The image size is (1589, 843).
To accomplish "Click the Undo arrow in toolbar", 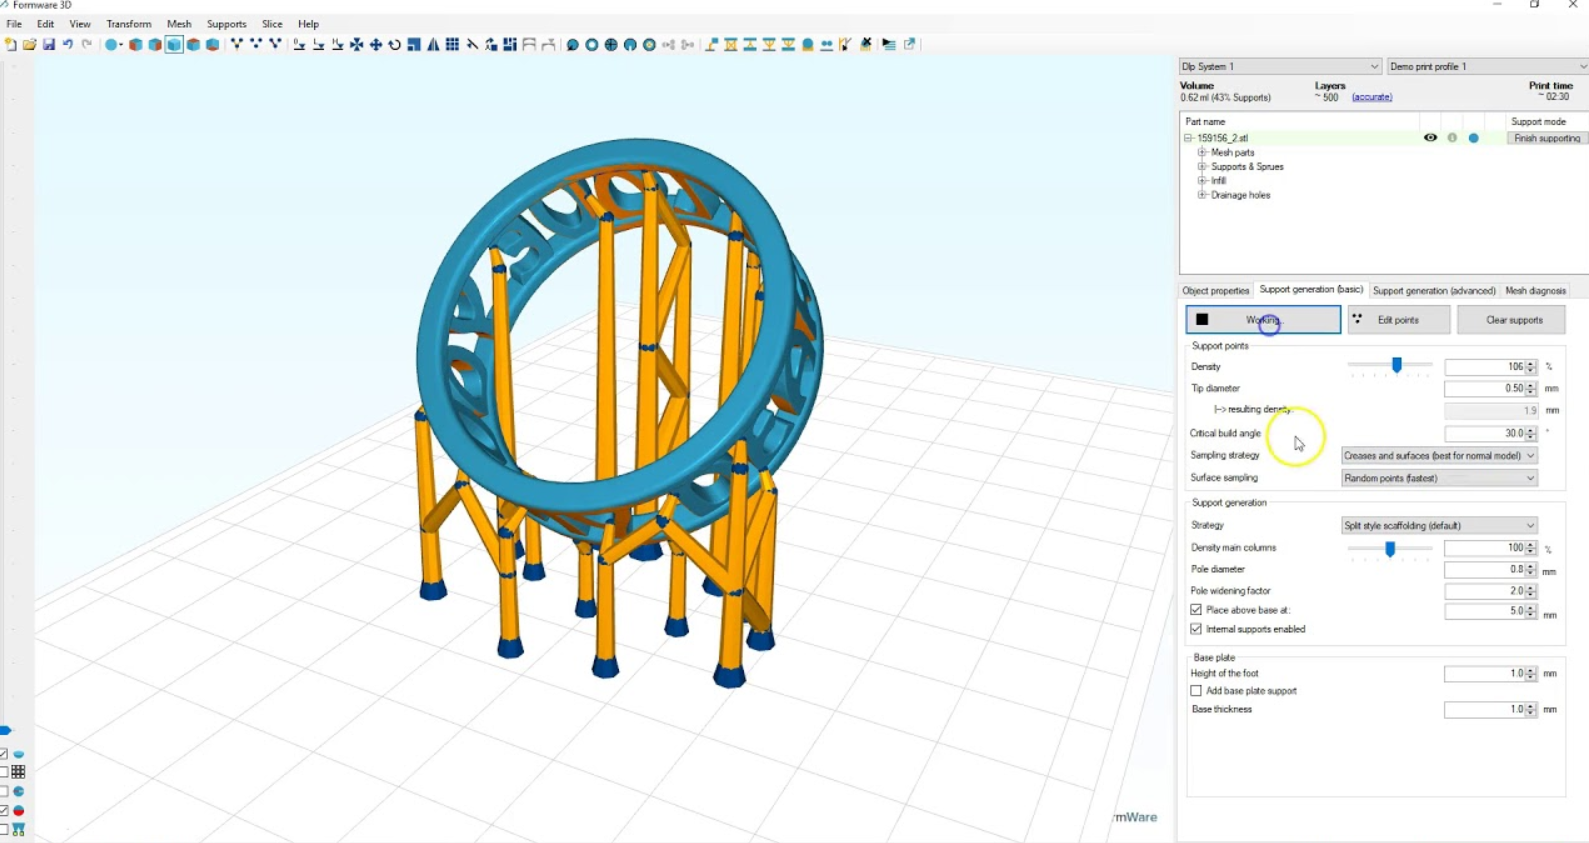I will click(x=68, y=44).
